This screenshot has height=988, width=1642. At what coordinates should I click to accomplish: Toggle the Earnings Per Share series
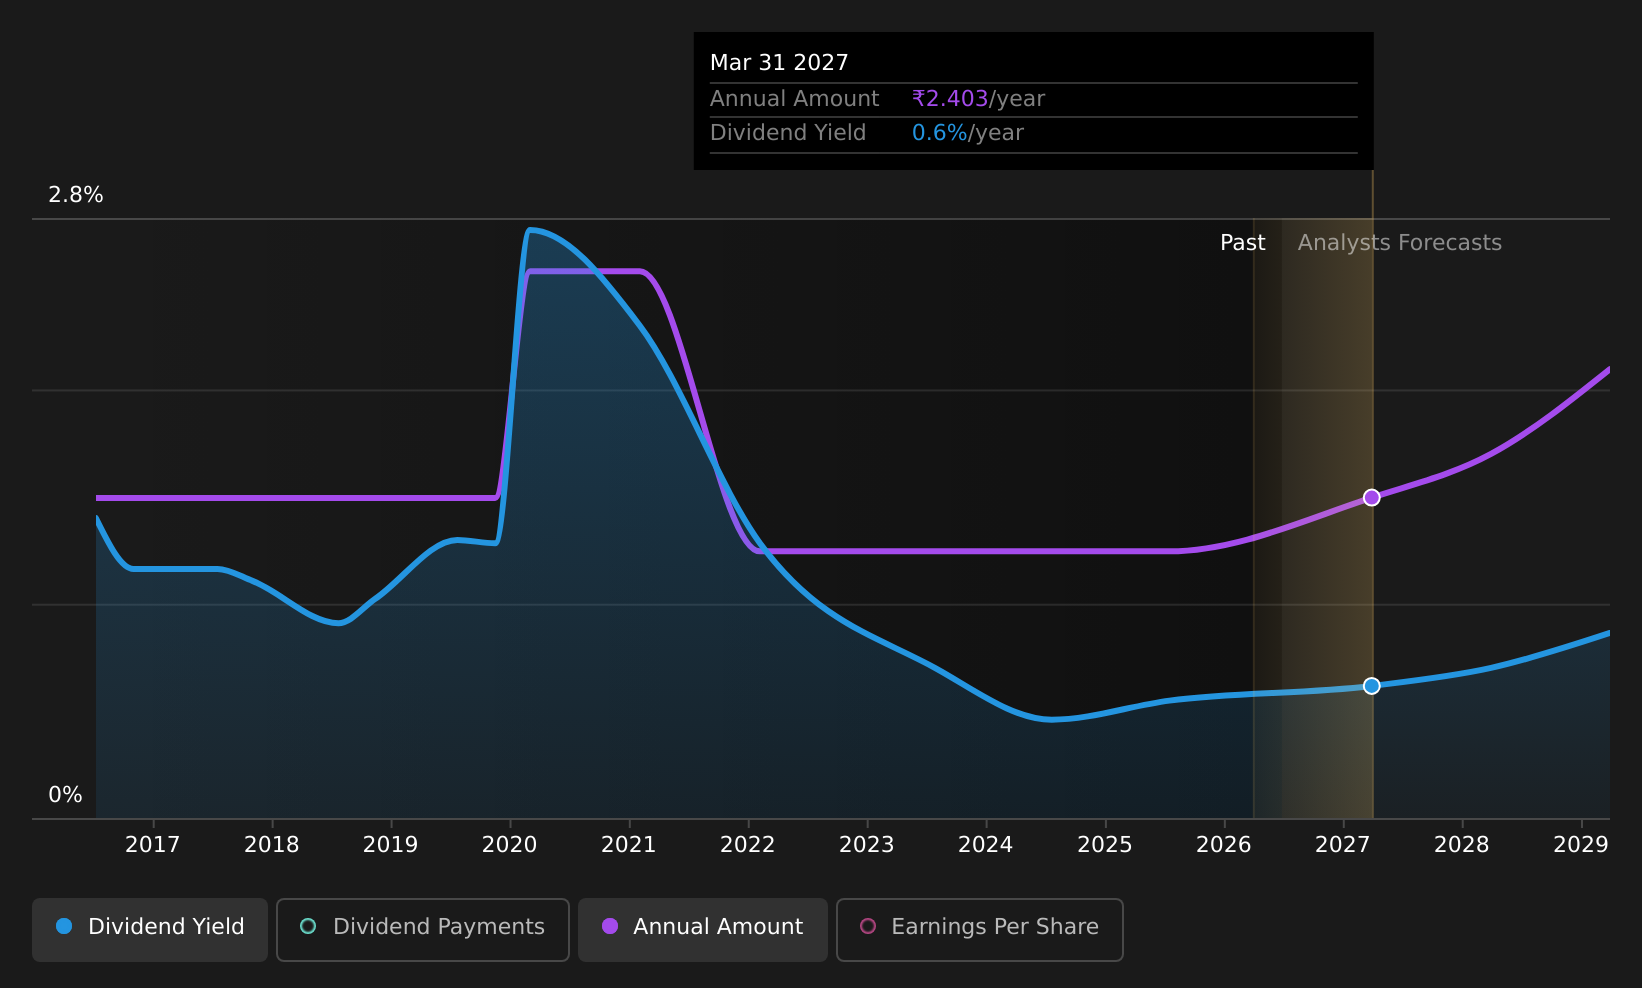click(980, 929)
